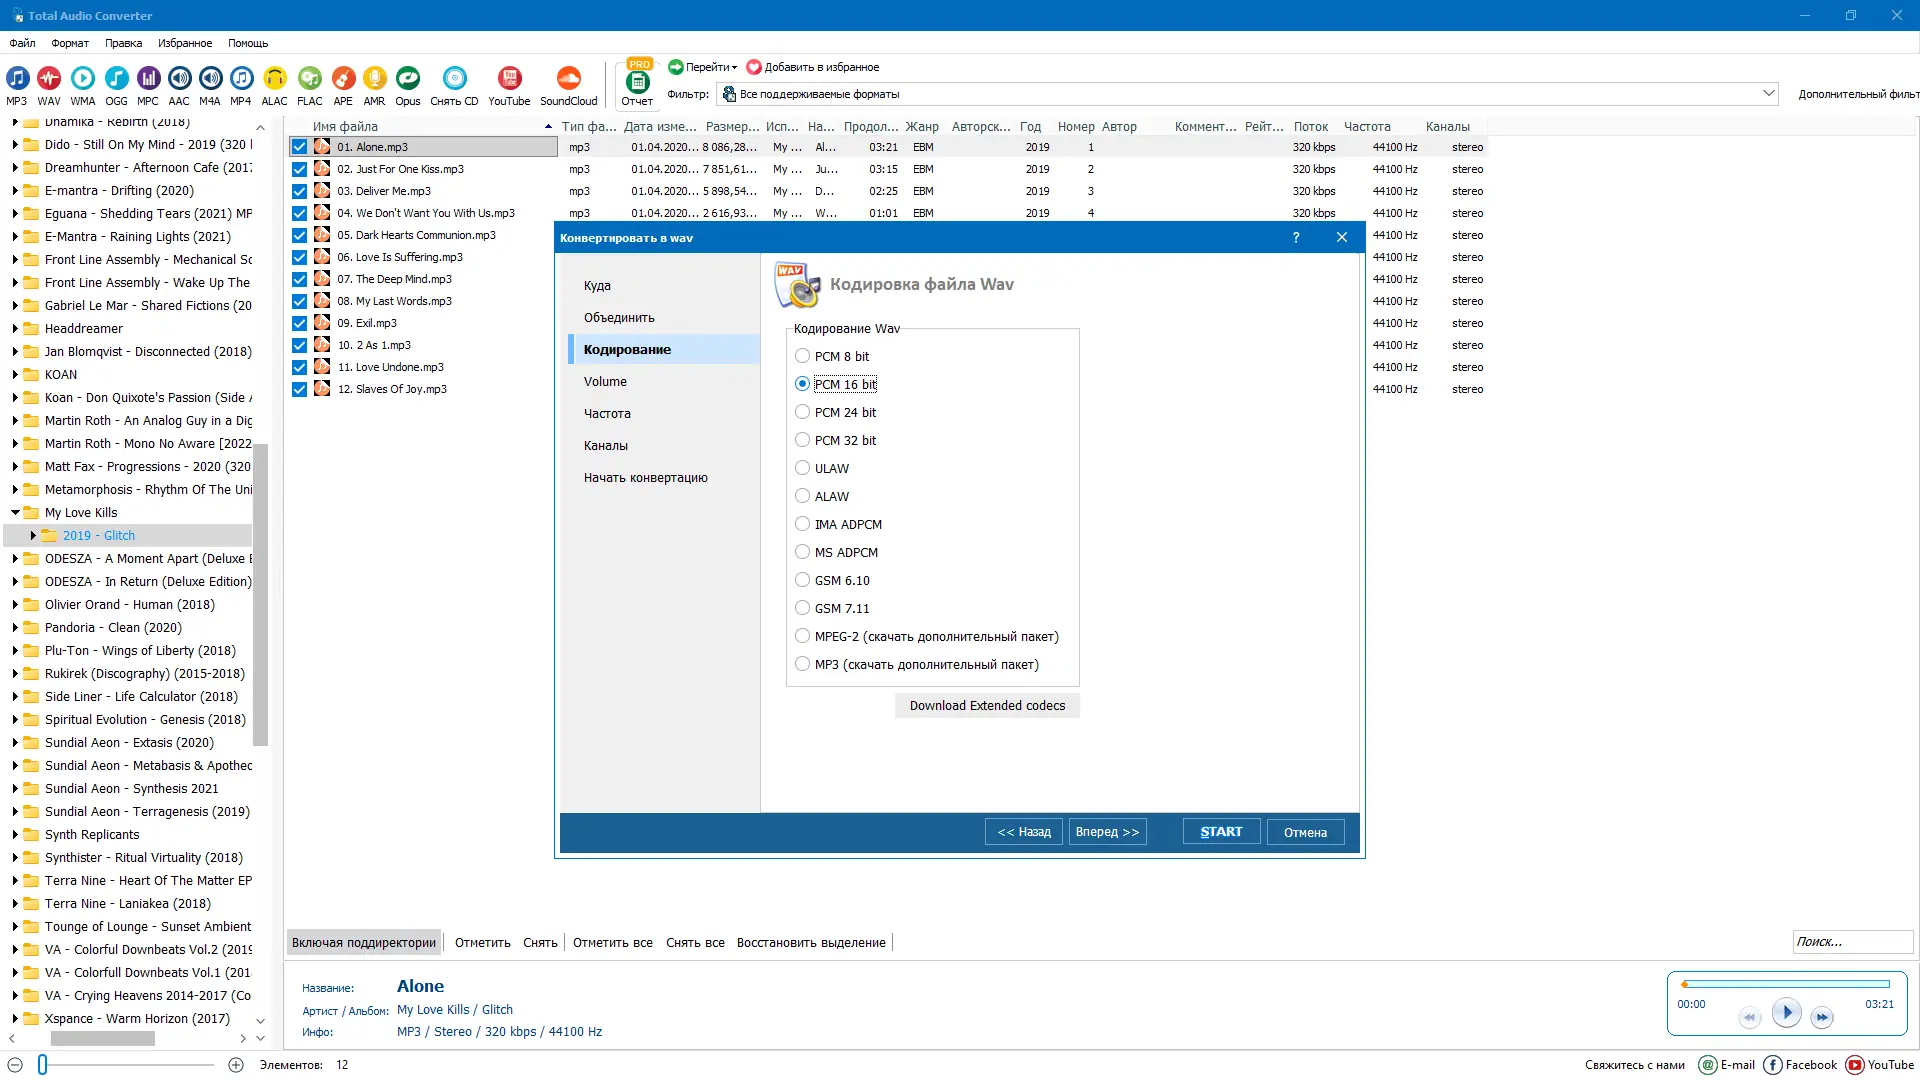Switch to the Частота settings tab
The width and height of the screenshot is (1920, 1080).
[x=607, y=414]
